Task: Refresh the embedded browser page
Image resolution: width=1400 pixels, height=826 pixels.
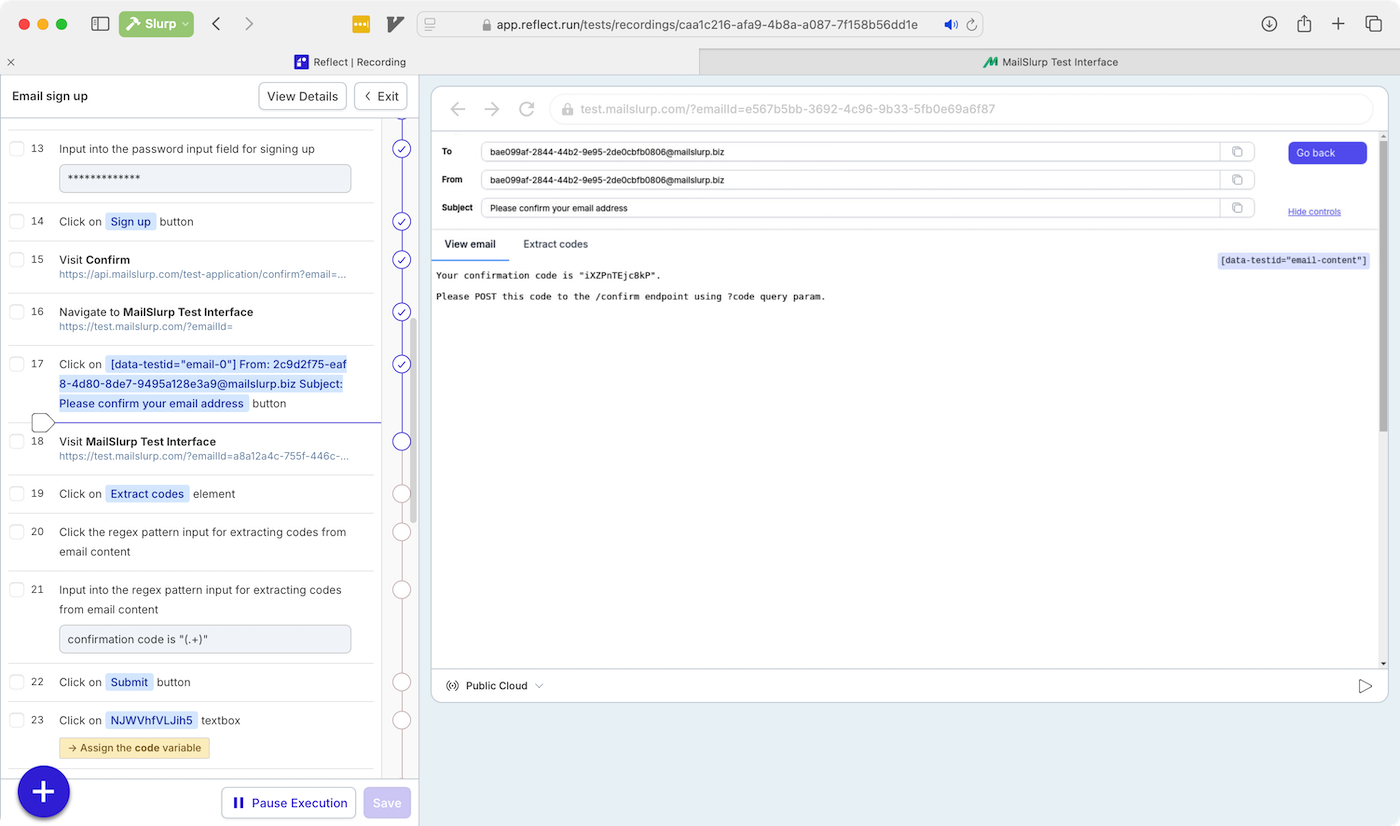Action: tap(526, 109)
